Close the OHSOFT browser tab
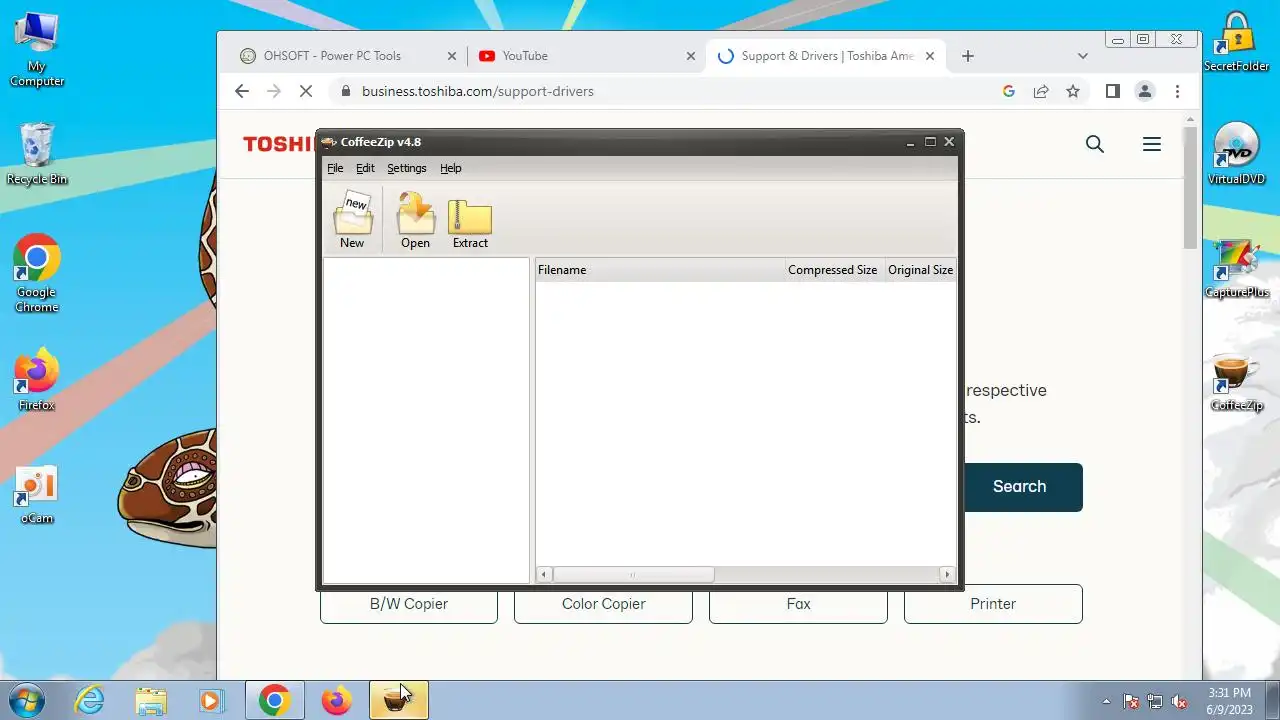 (452, 56)
